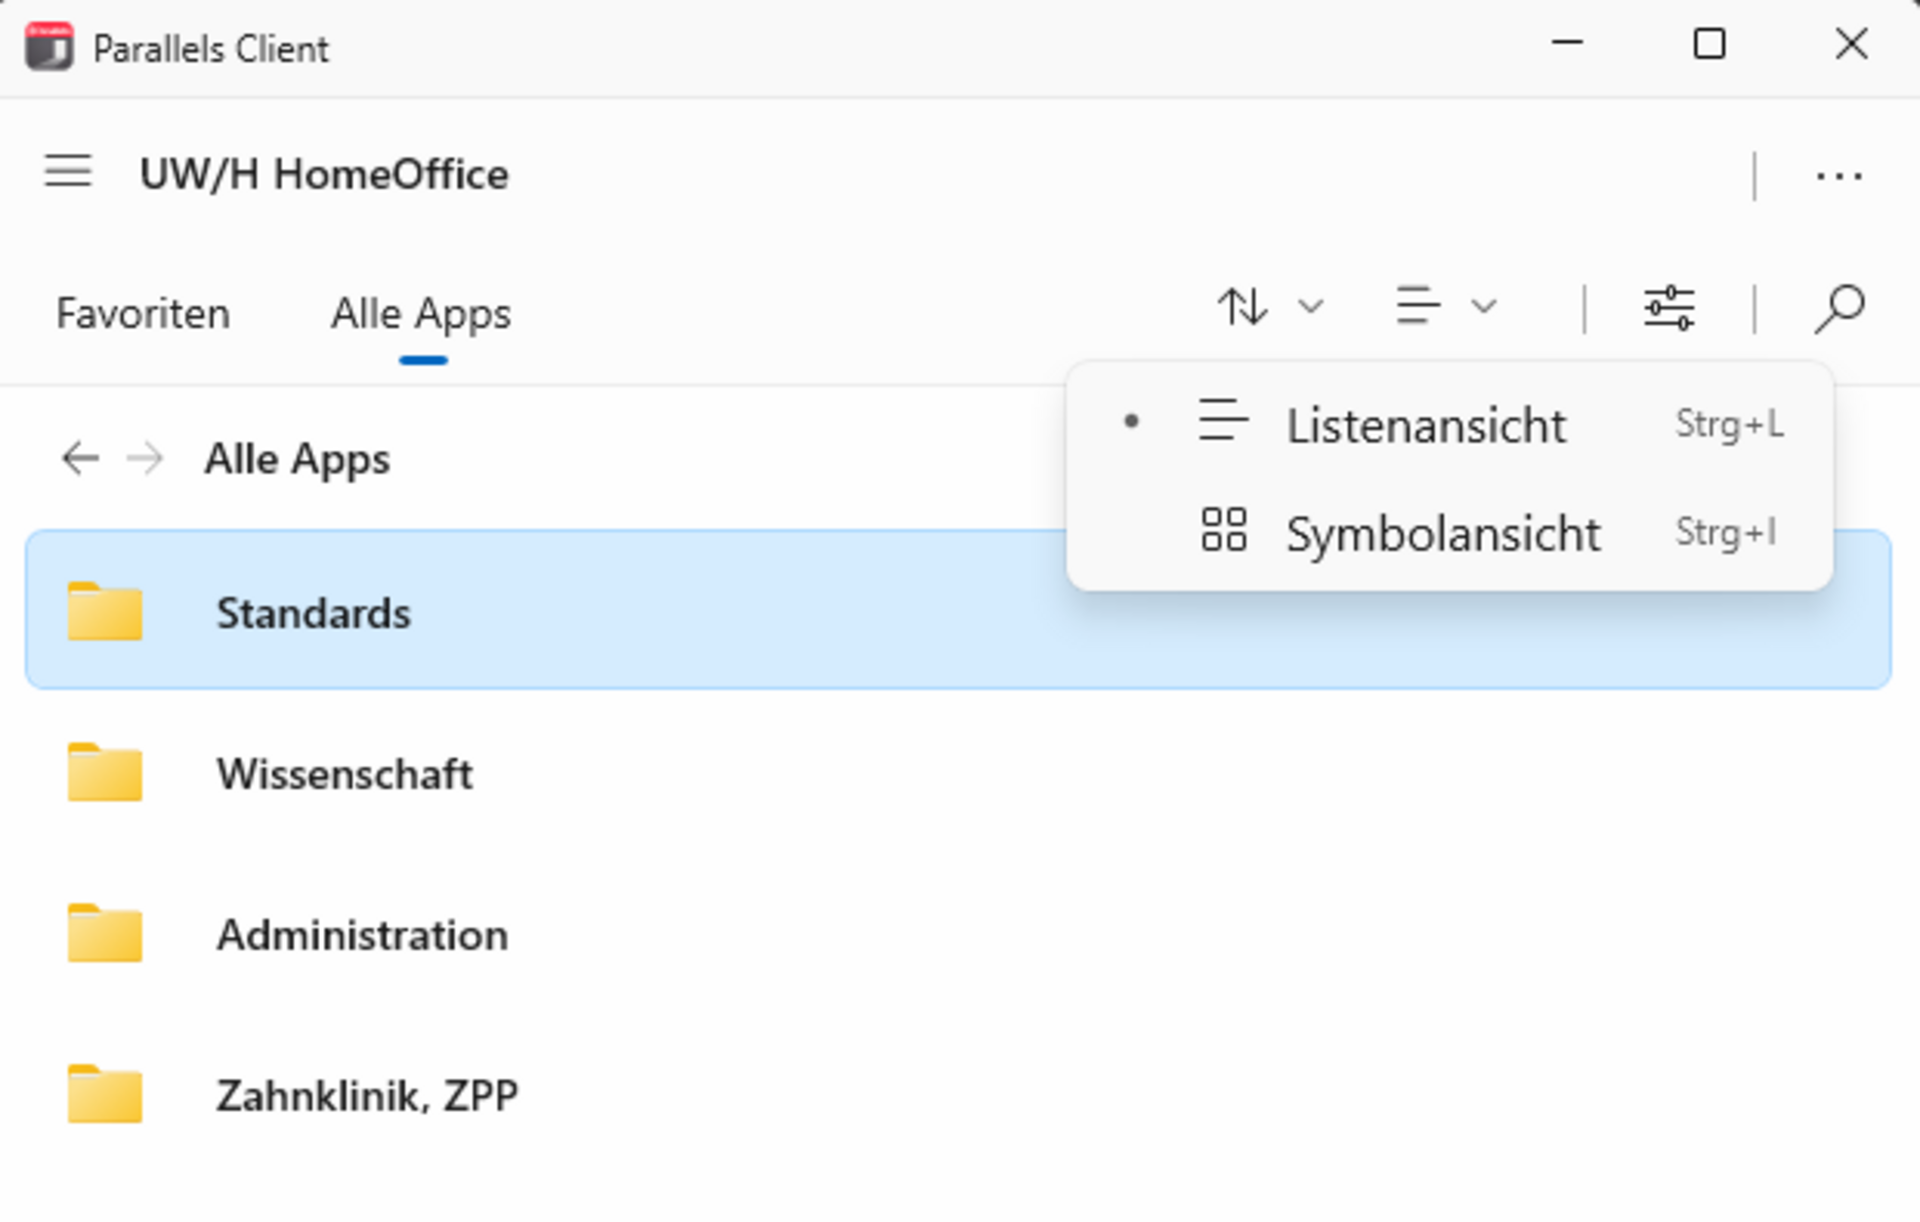Click the Administration folder icon
Image resolution: width=1920 pixels, height=1222 pixels.
(105, 932)
